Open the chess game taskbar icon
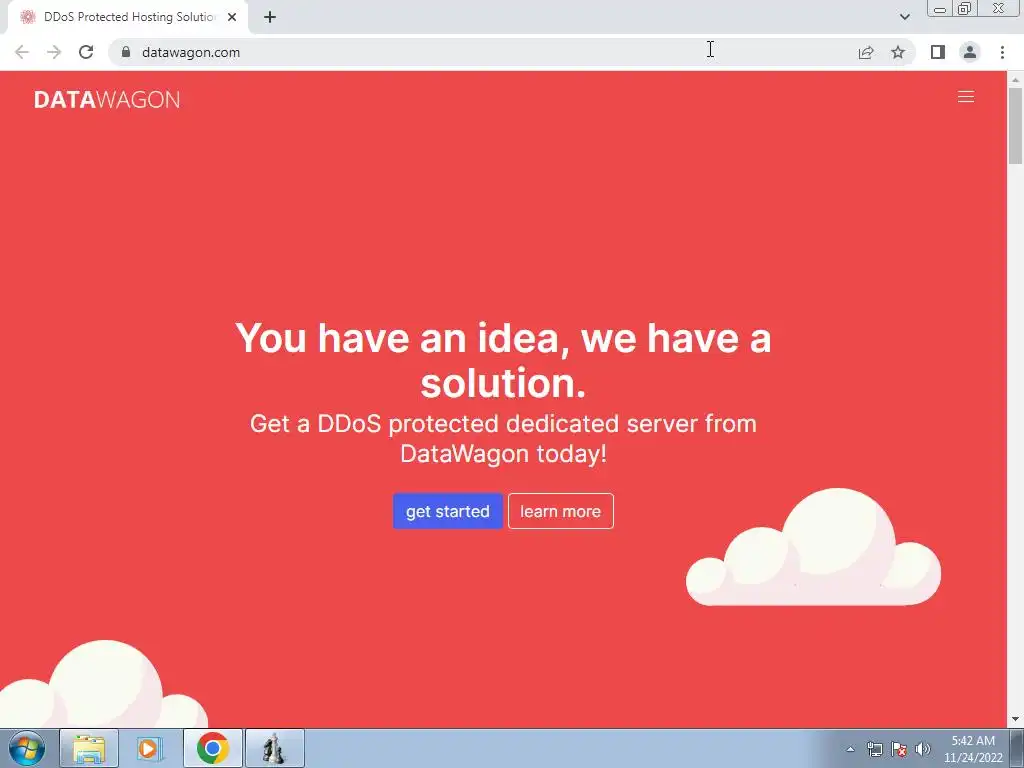This screenshot has width=1024, height=768. [274, 748]
